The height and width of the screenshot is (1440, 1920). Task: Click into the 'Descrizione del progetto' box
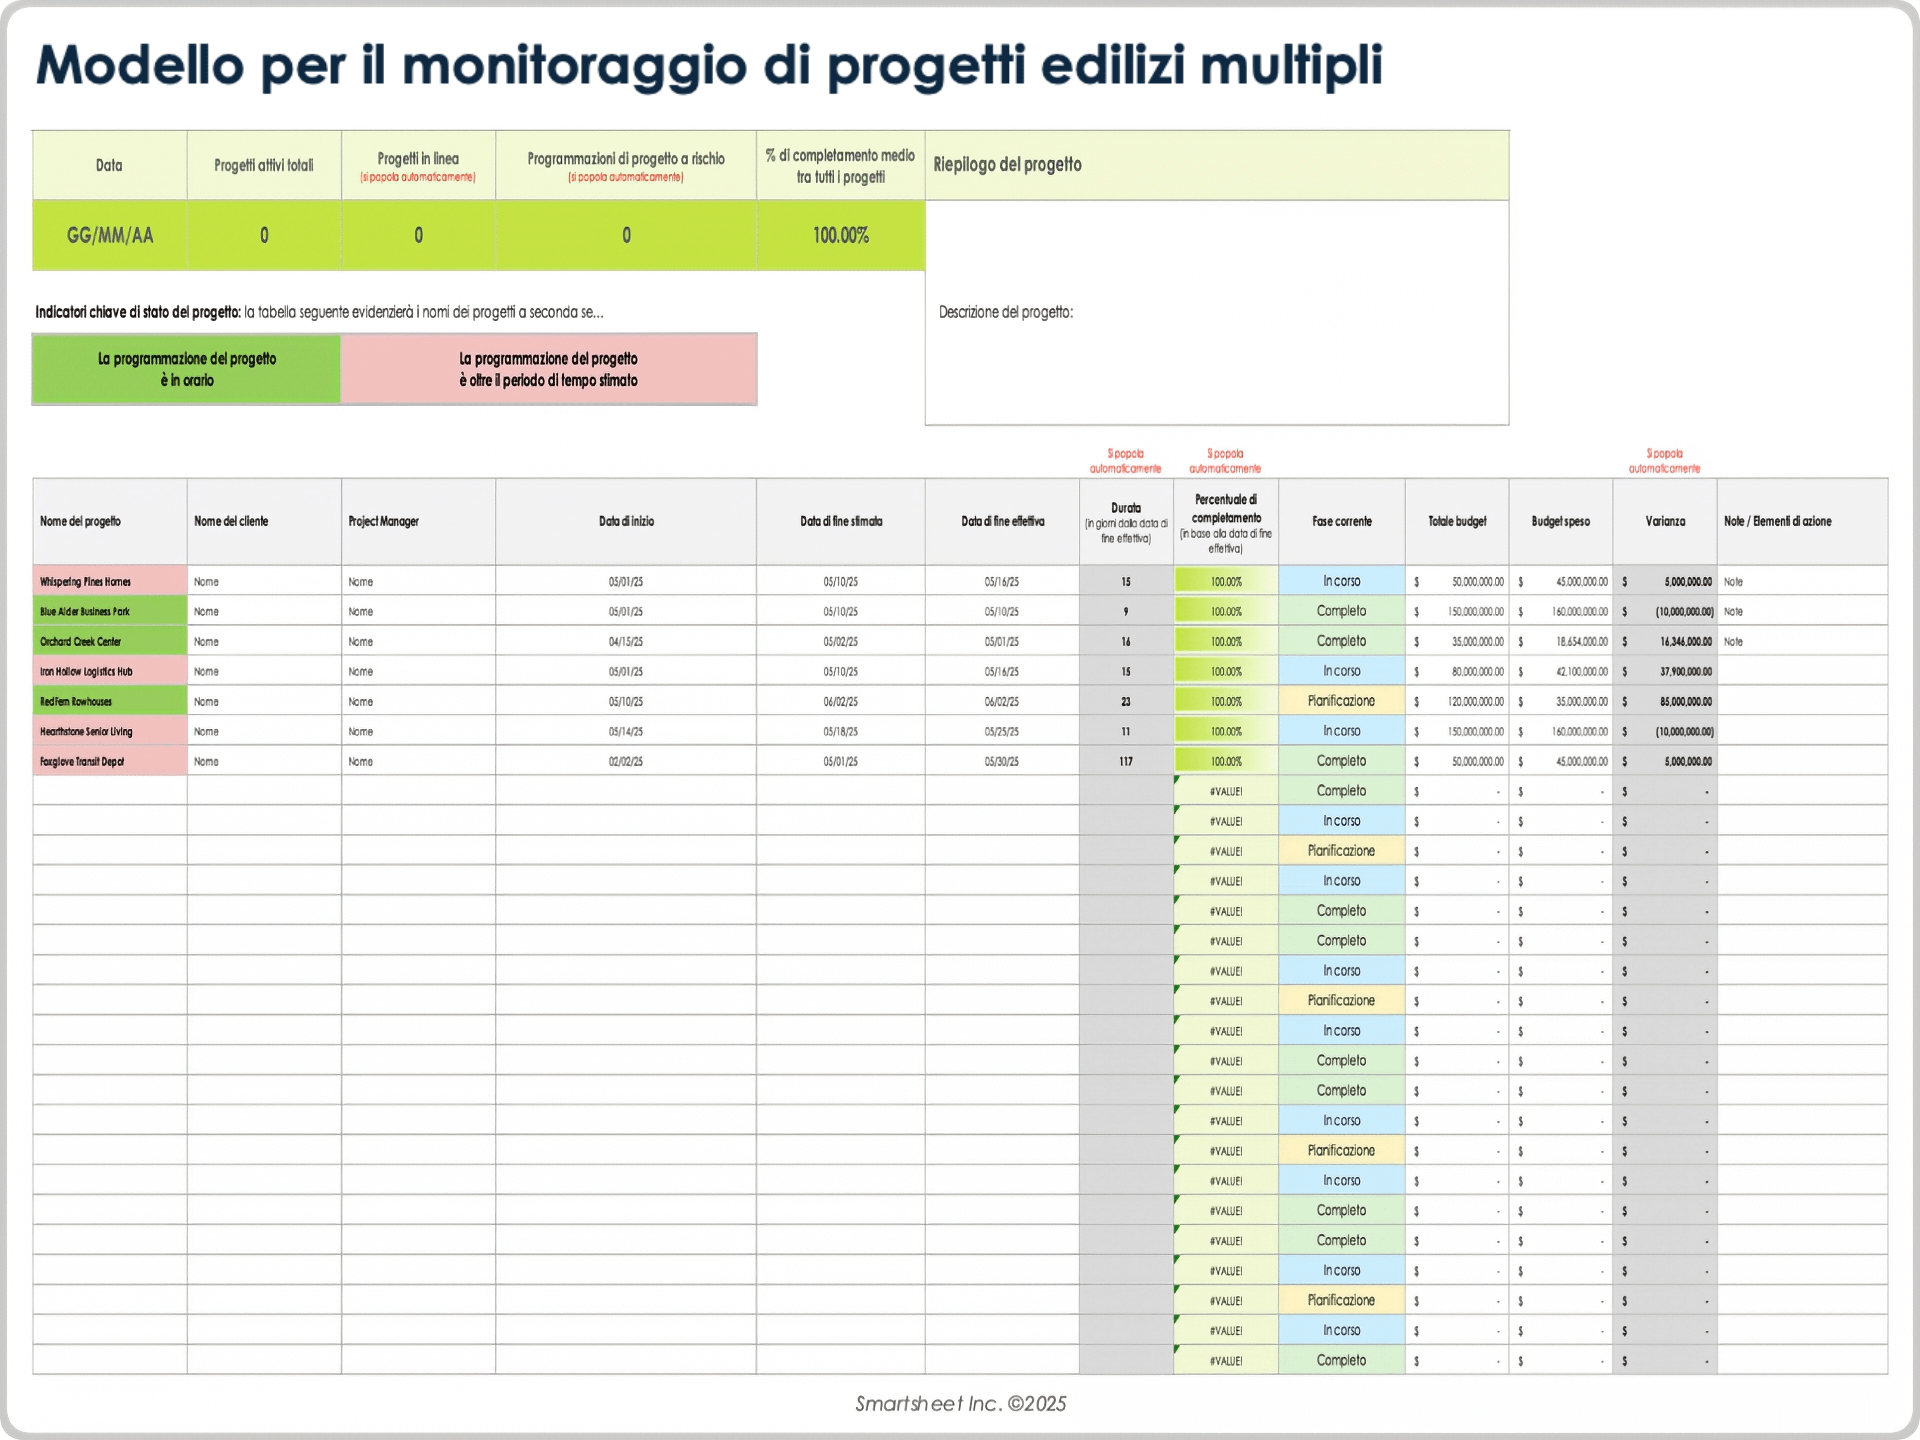pos(1217,313)
